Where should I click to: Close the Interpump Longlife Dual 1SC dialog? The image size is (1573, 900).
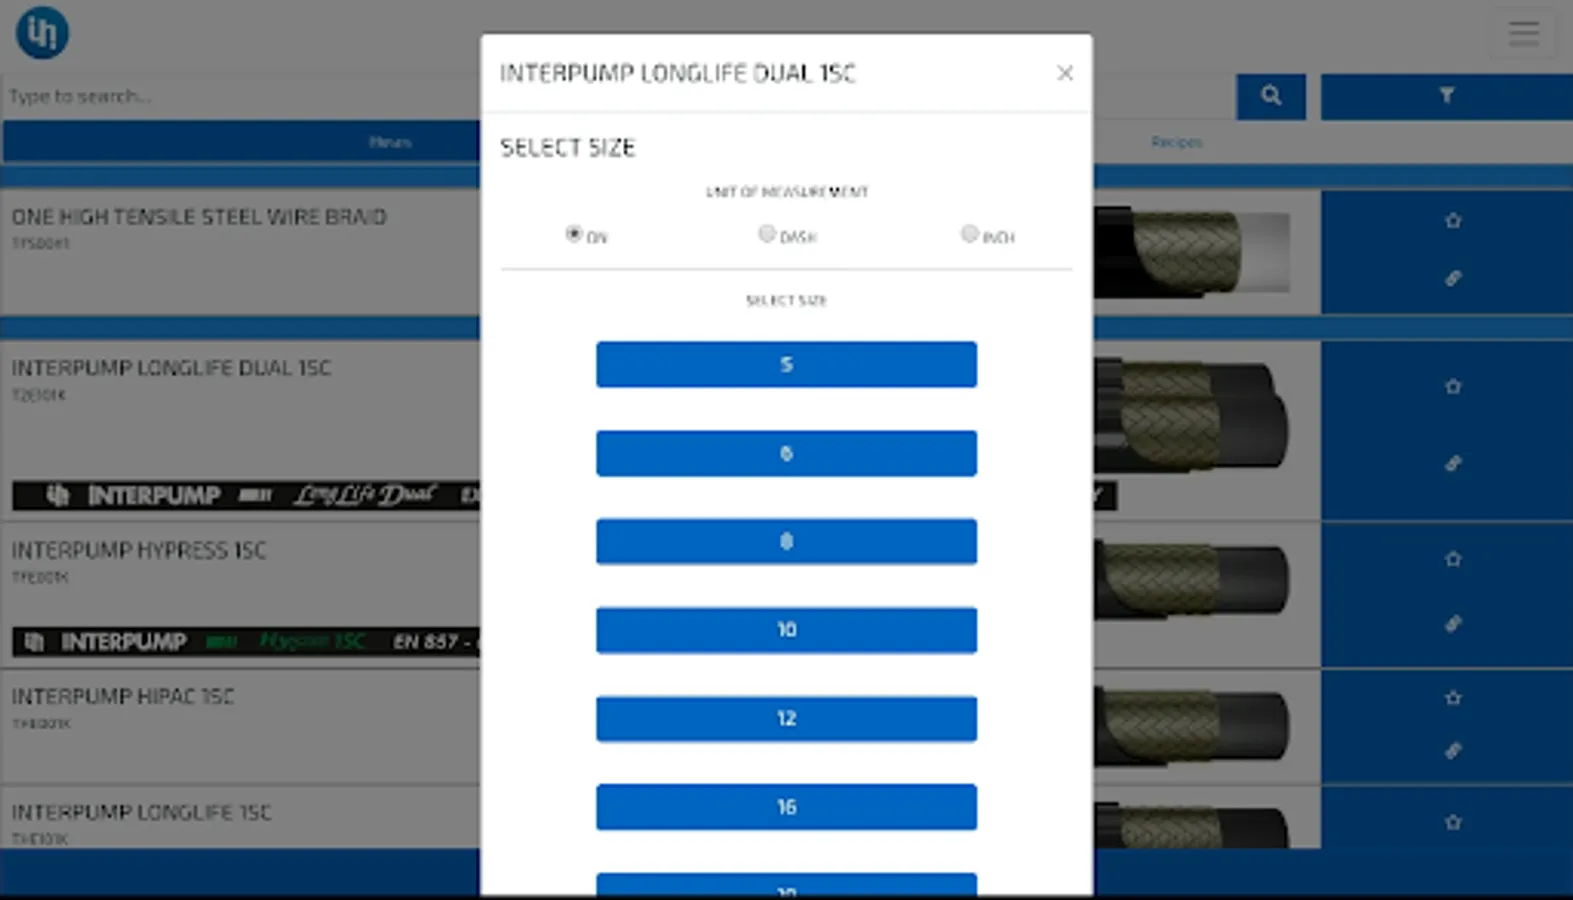click(x=1065, y=73)
